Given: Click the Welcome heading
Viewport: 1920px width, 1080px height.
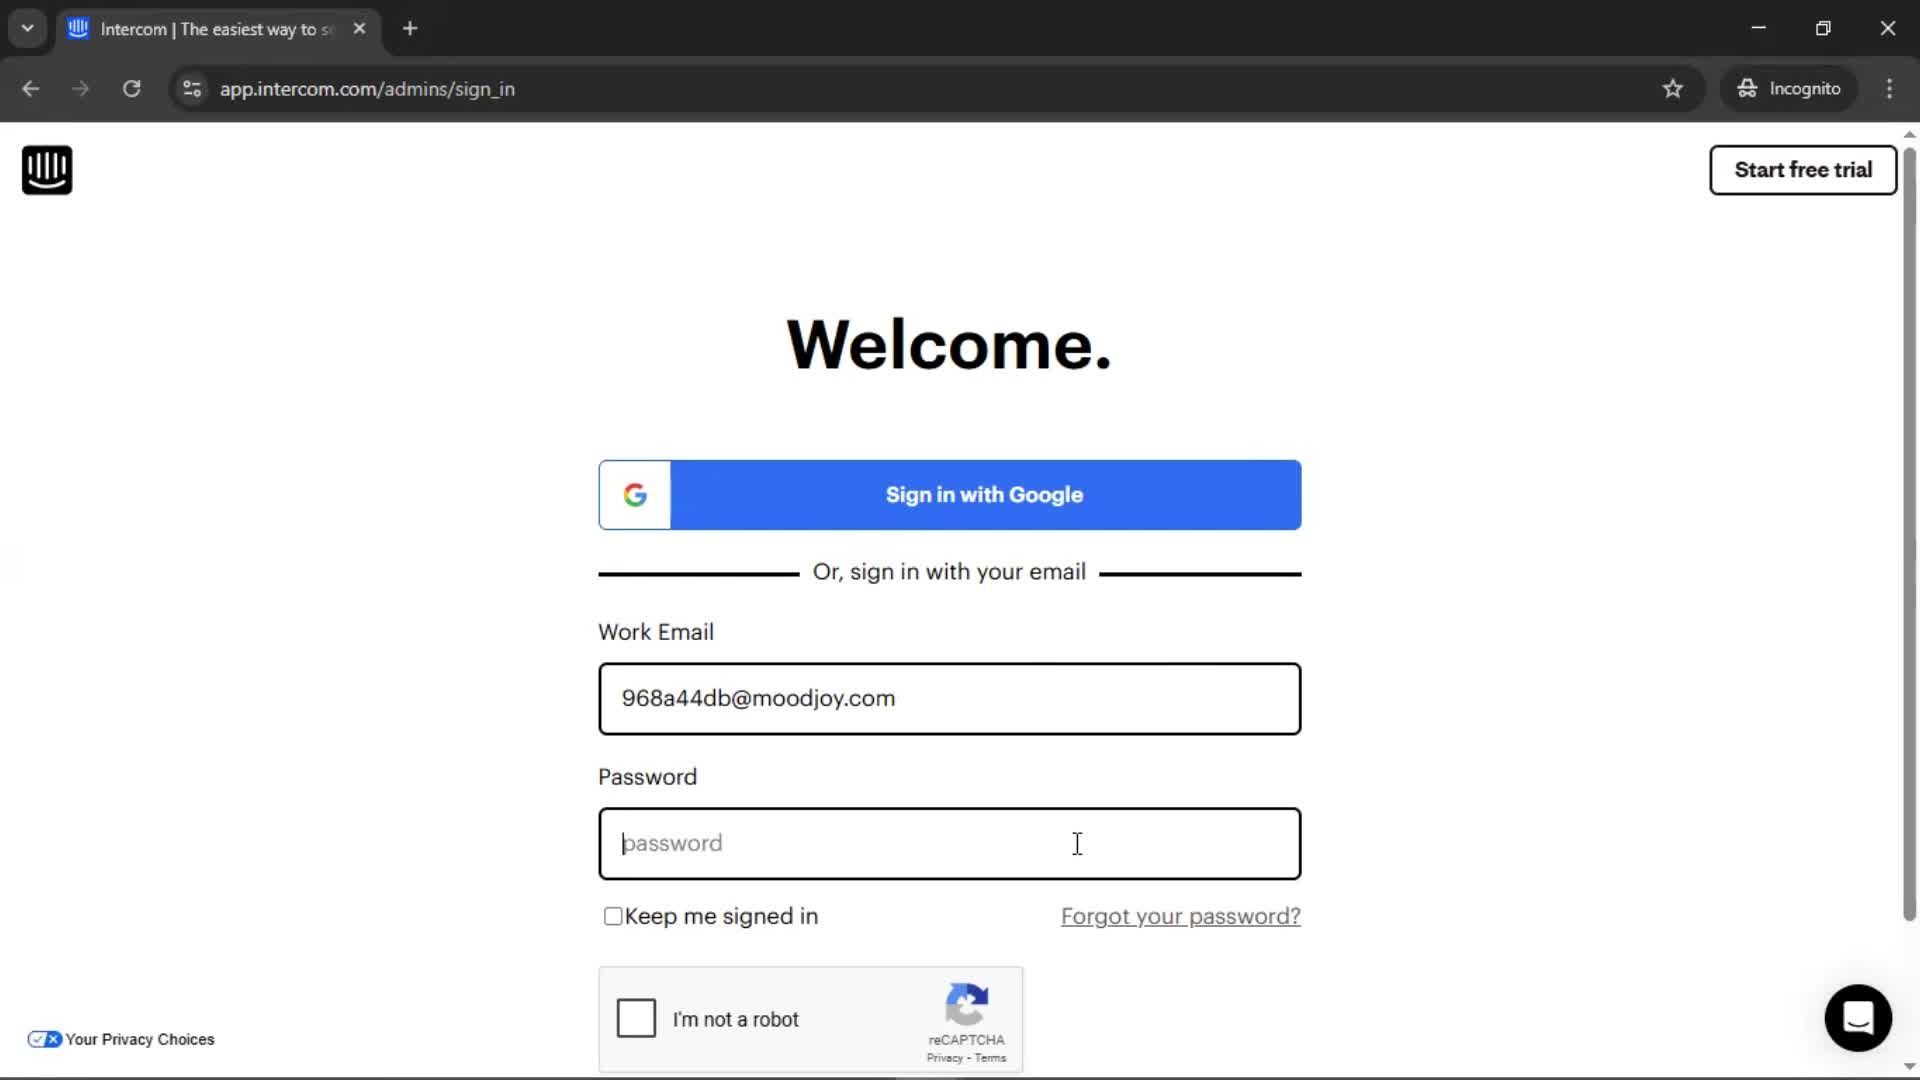Looking at the screenshot, I should pos(949,345).
